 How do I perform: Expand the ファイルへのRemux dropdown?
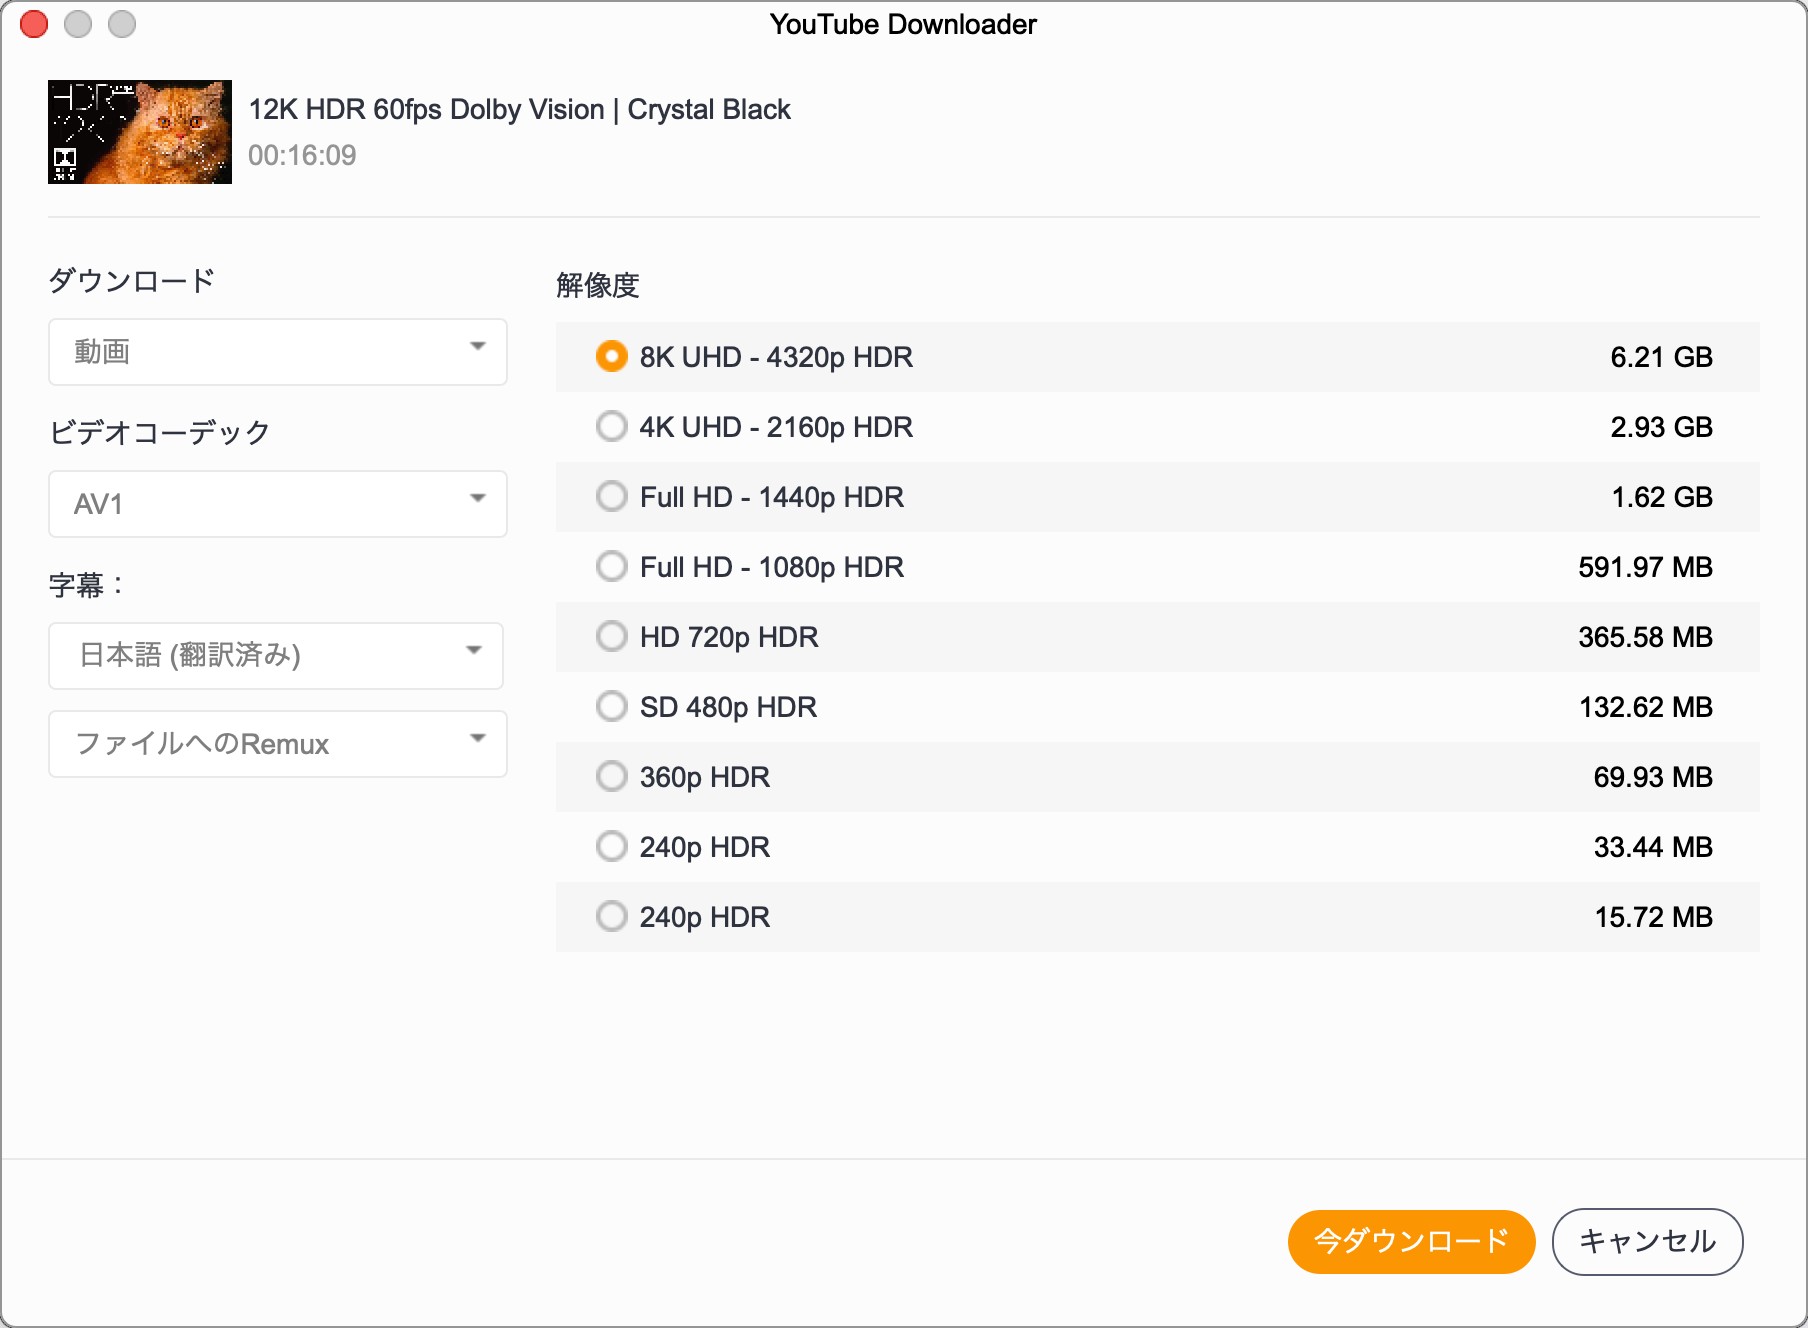click(x=277, y=744)
